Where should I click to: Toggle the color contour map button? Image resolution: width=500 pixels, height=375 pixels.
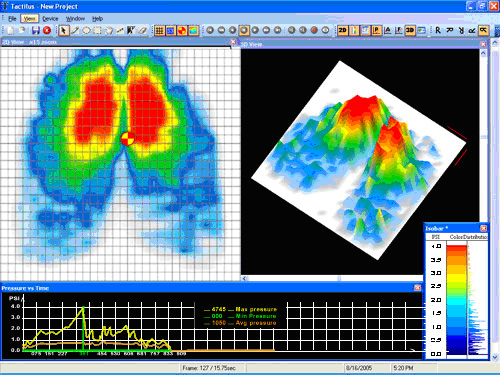click(x=193, y=31)
